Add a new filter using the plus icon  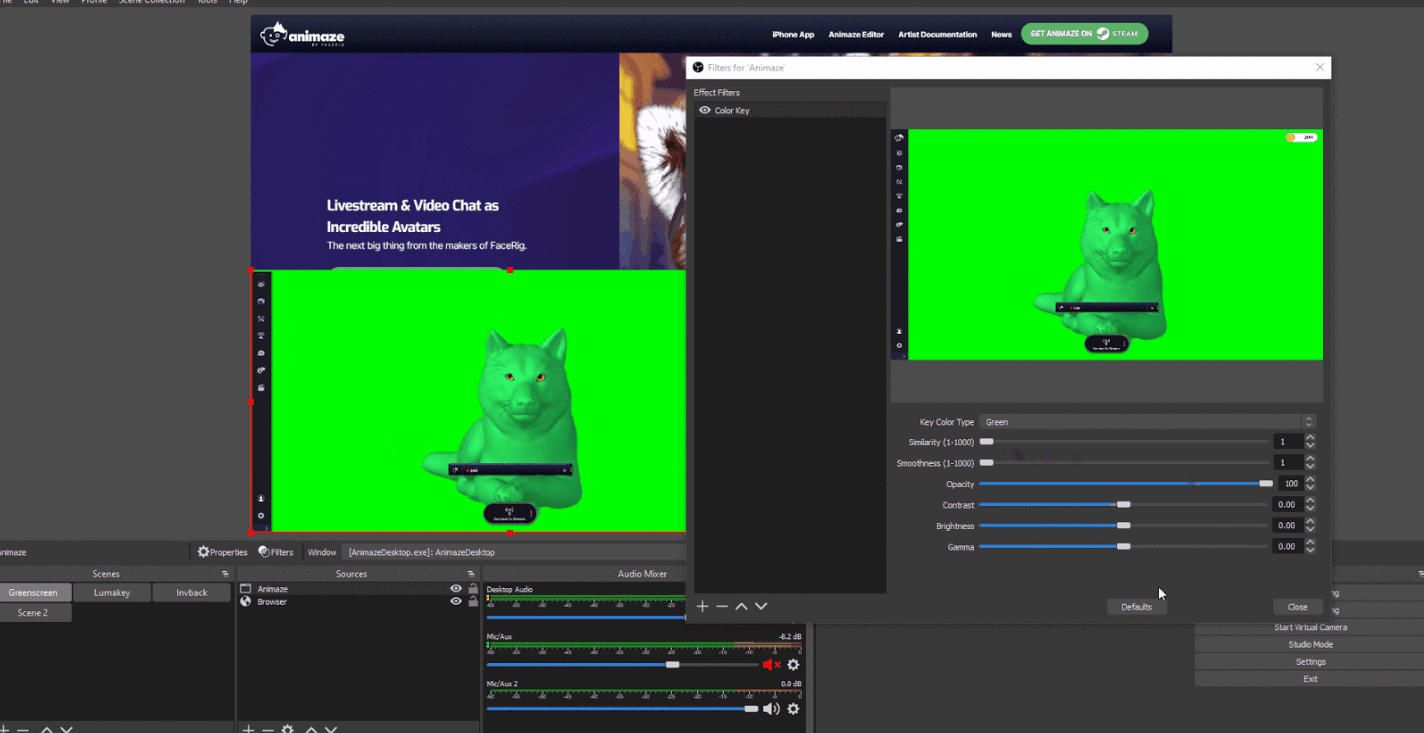click(x=702, y=606)
